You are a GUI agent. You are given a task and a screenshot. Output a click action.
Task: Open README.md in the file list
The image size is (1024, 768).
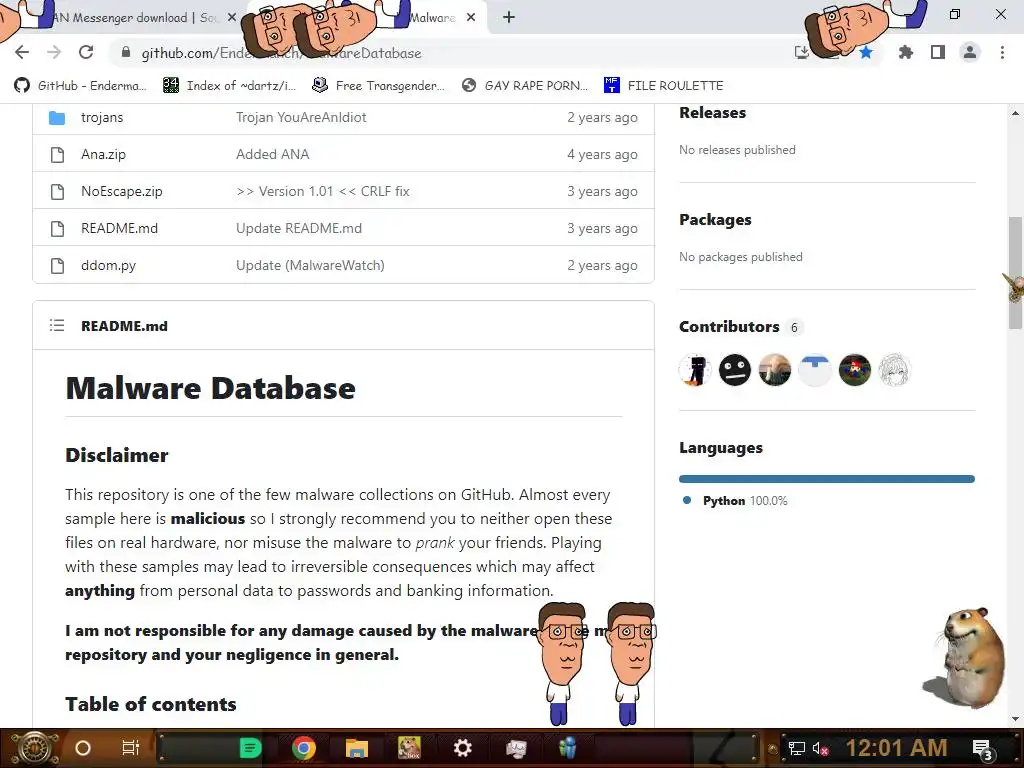[120, 229]
